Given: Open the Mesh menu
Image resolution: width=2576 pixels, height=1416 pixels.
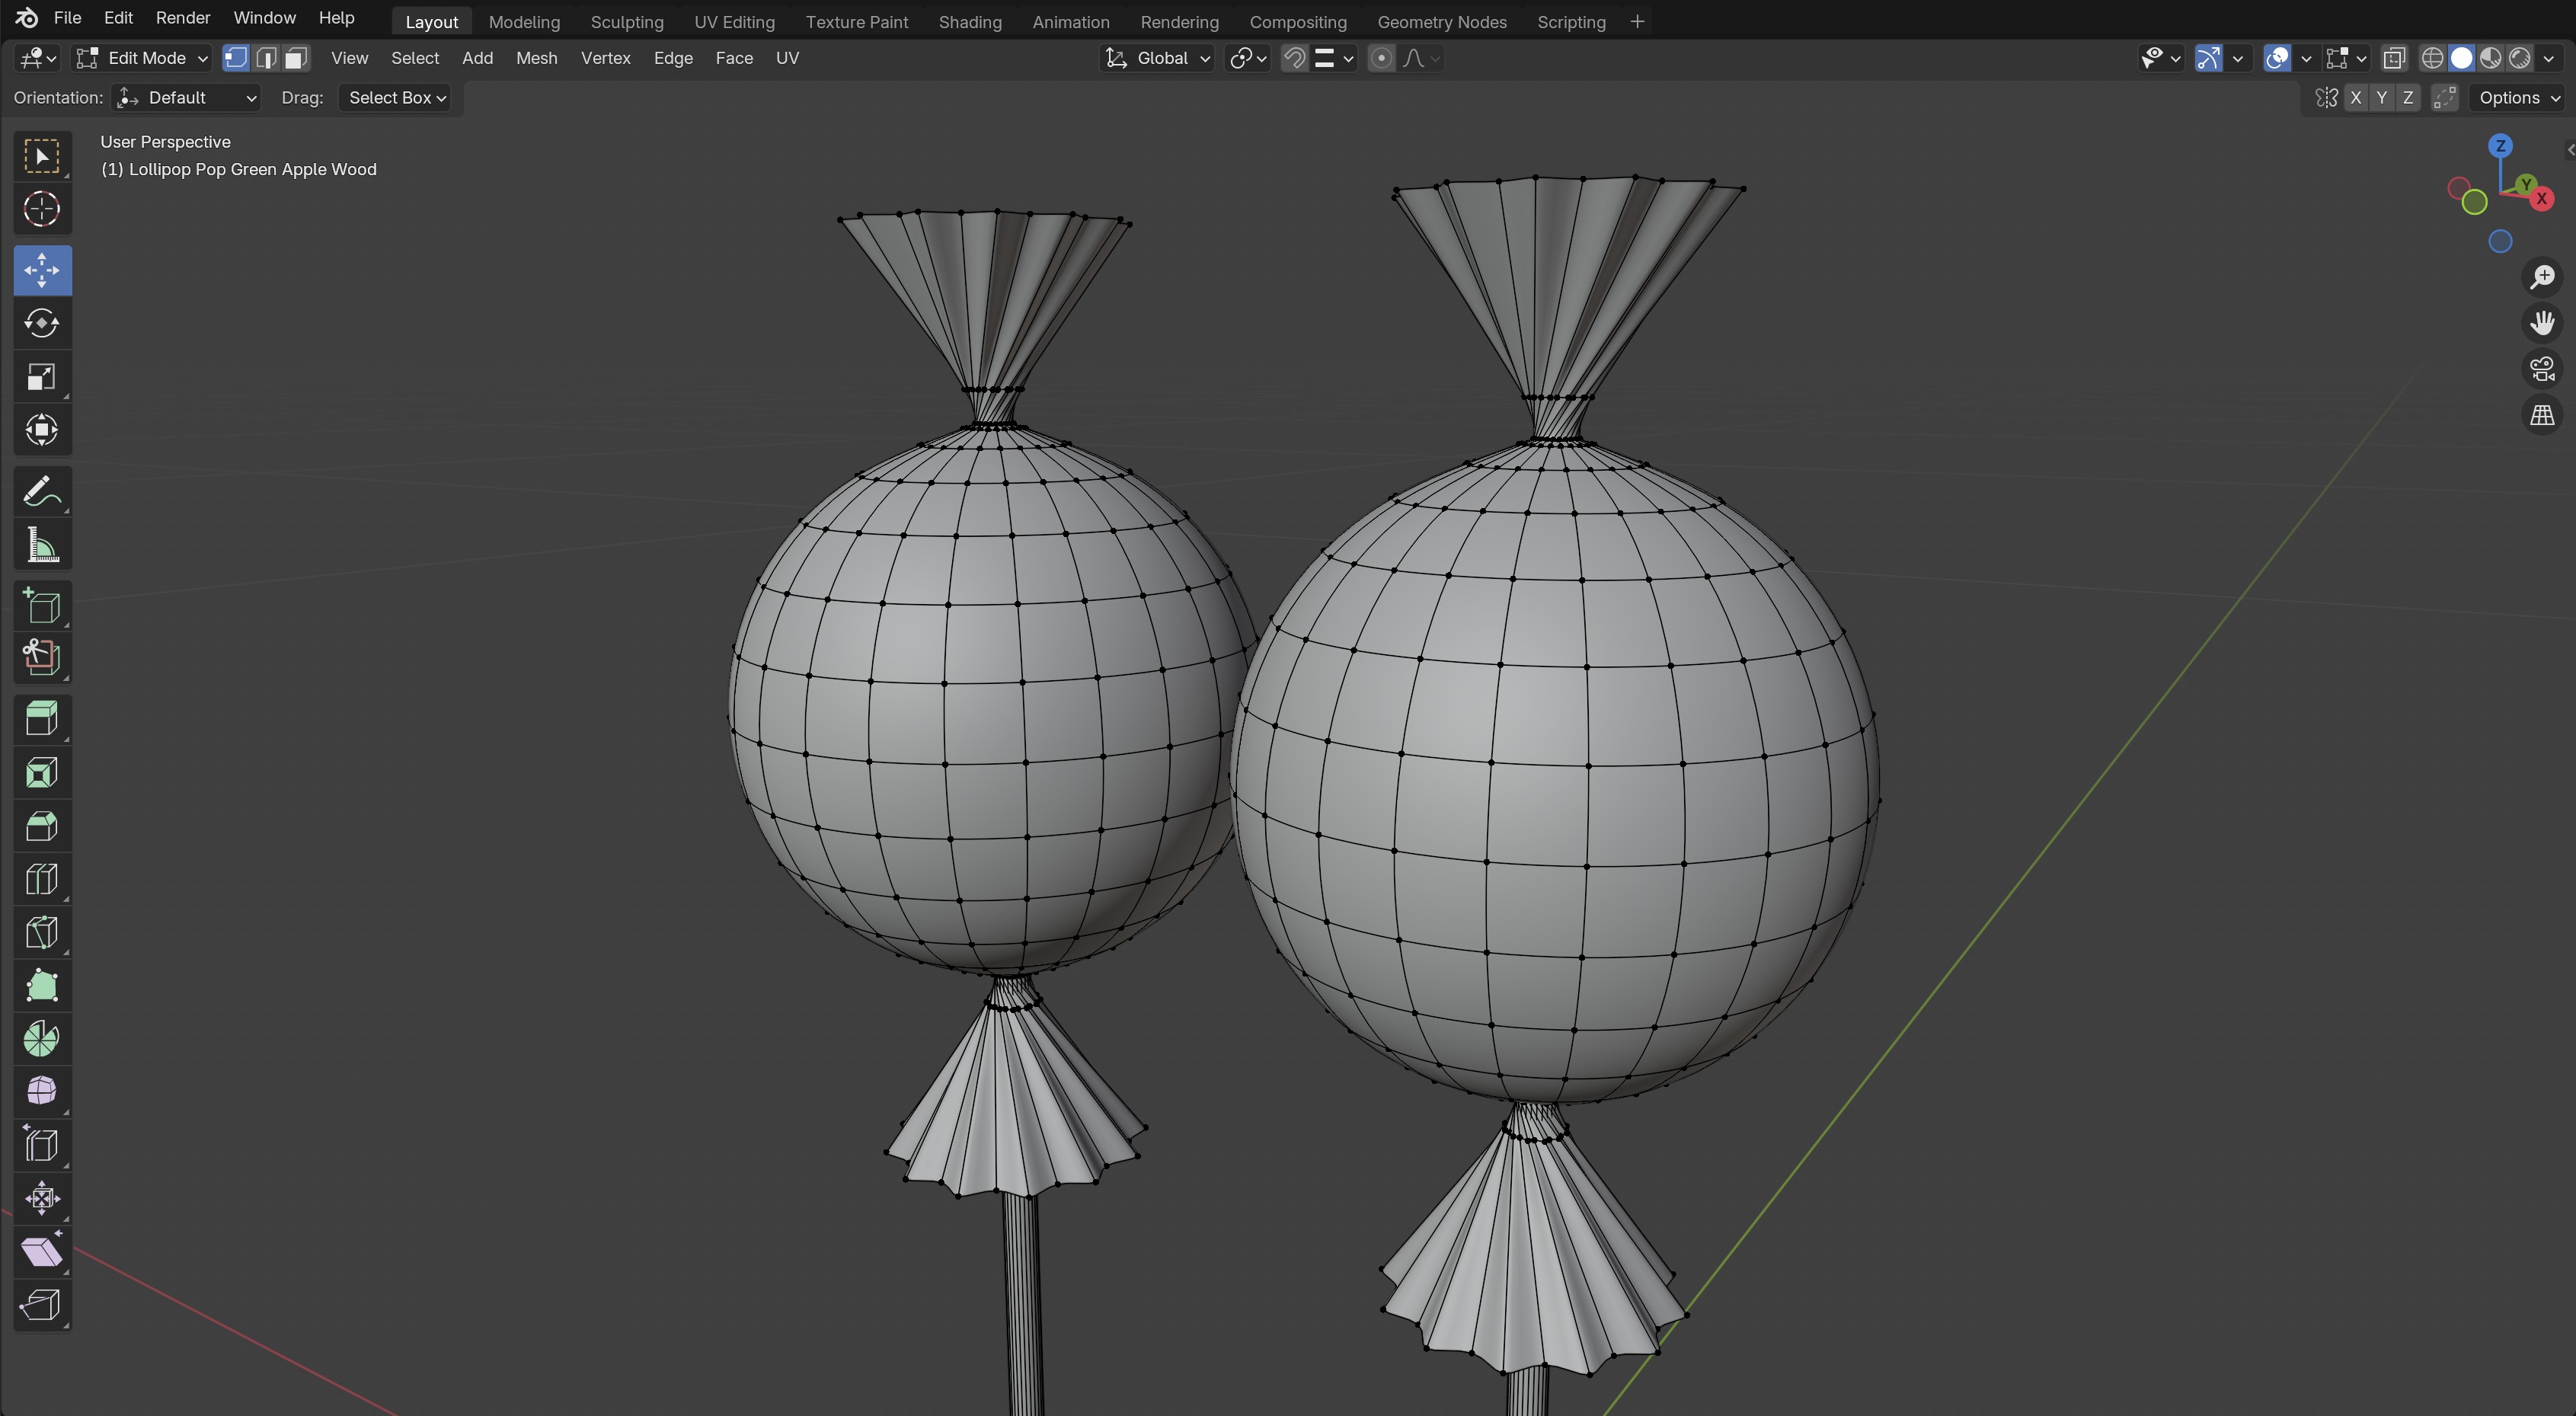Looking at the screenshot, I should [x=537, y=58].
